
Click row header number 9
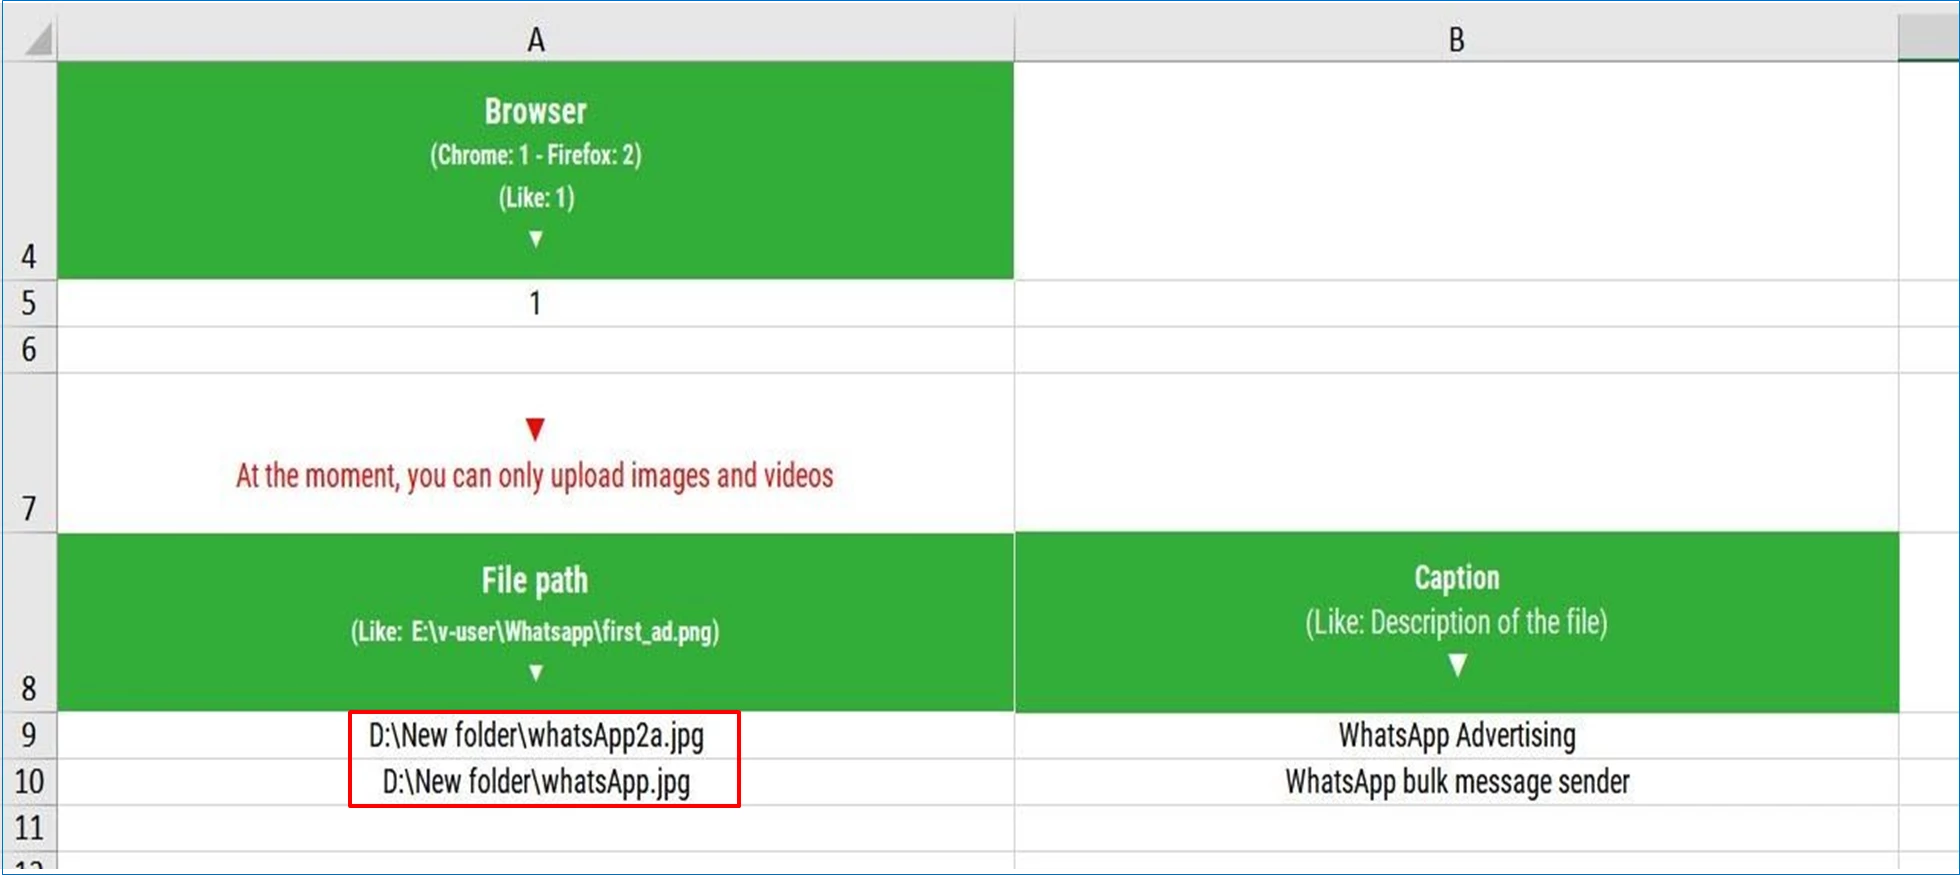point(29,735)
